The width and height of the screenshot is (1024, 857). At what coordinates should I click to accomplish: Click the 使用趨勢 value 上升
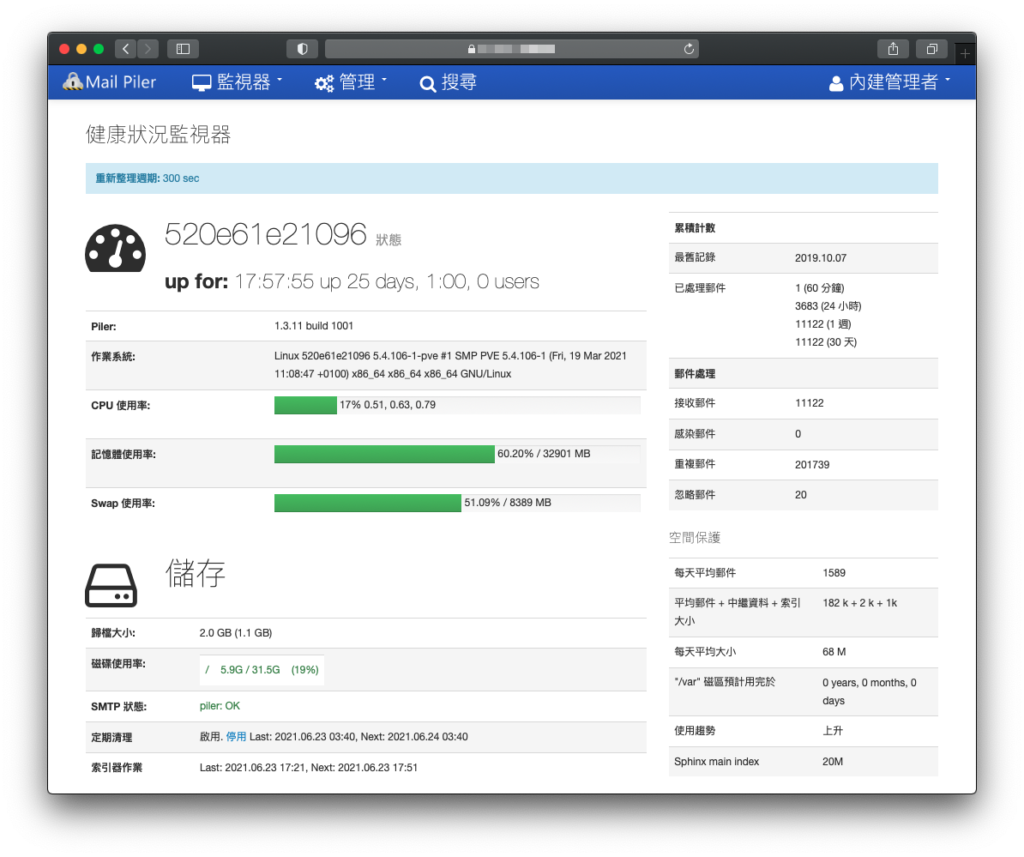[x=833, y=731]
